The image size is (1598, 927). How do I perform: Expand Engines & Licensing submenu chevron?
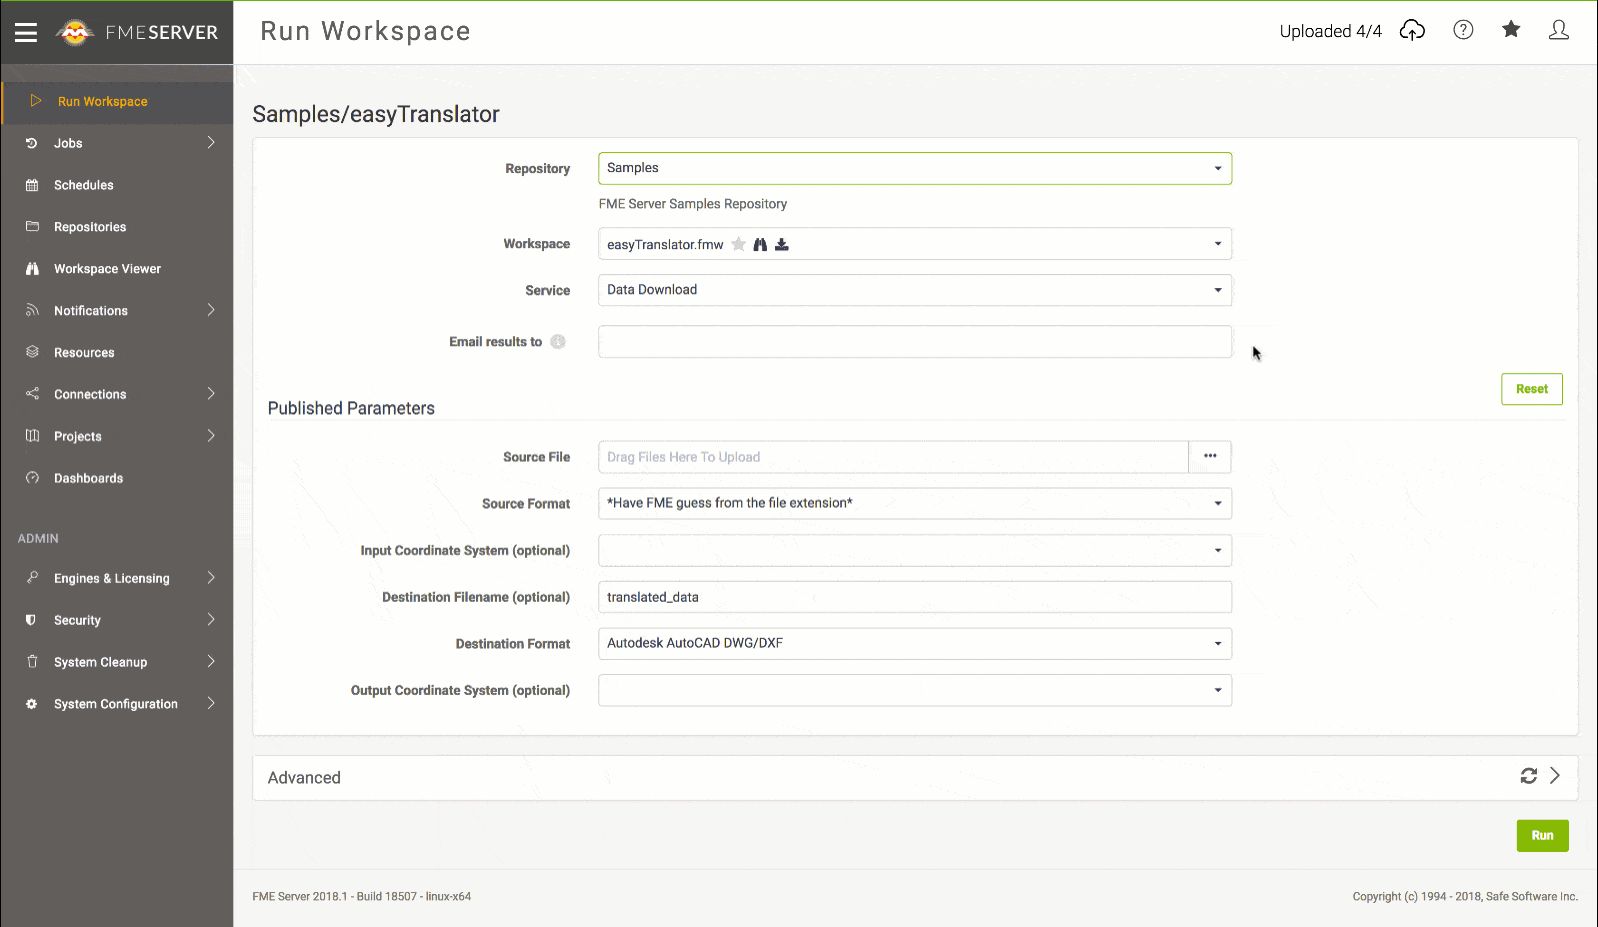click(x=211, y=578)
